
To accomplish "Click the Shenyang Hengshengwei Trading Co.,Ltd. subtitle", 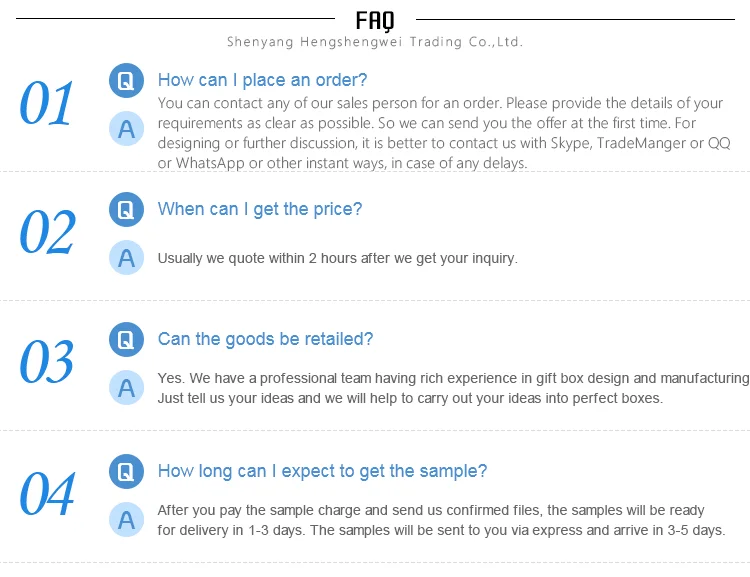I will click(375, 42).
